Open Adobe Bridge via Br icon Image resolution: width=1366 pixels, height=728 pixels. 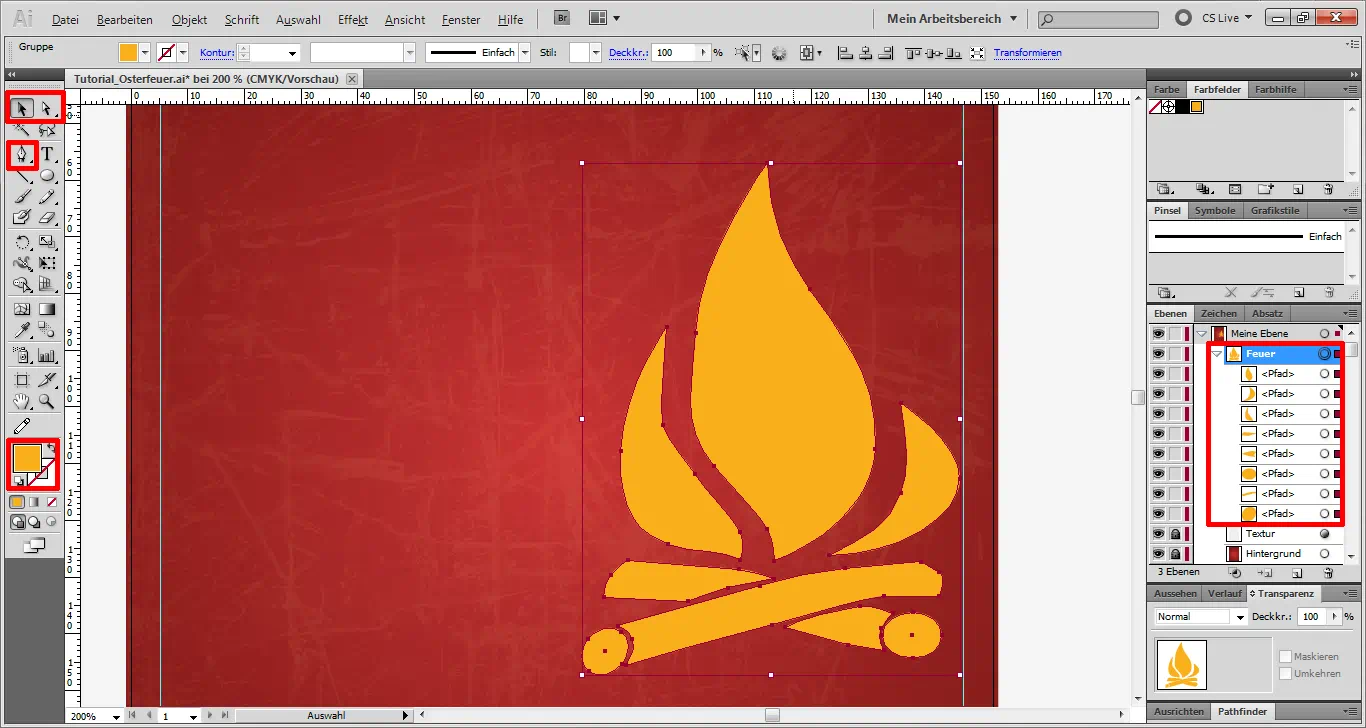[563, 18]
